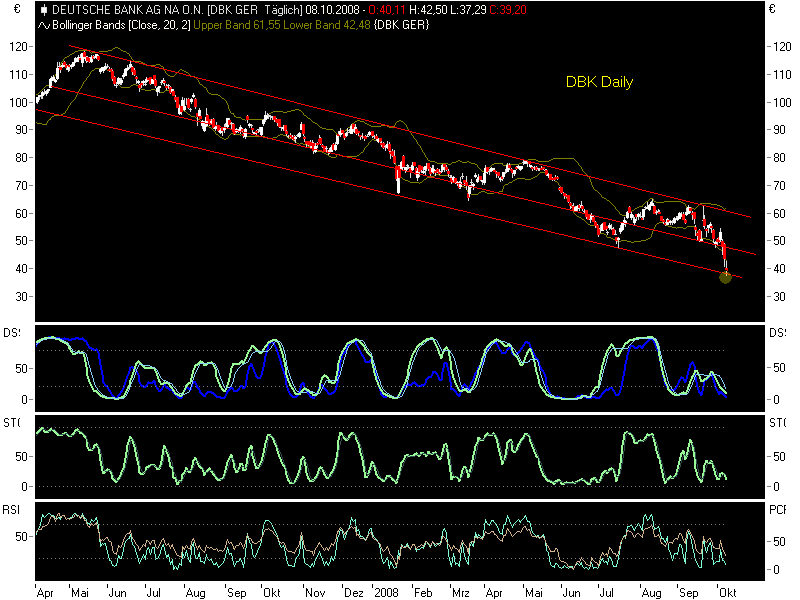The image size is (800, 600).
Task: Click the 120 price label on left axis
Action: point(18,47)
